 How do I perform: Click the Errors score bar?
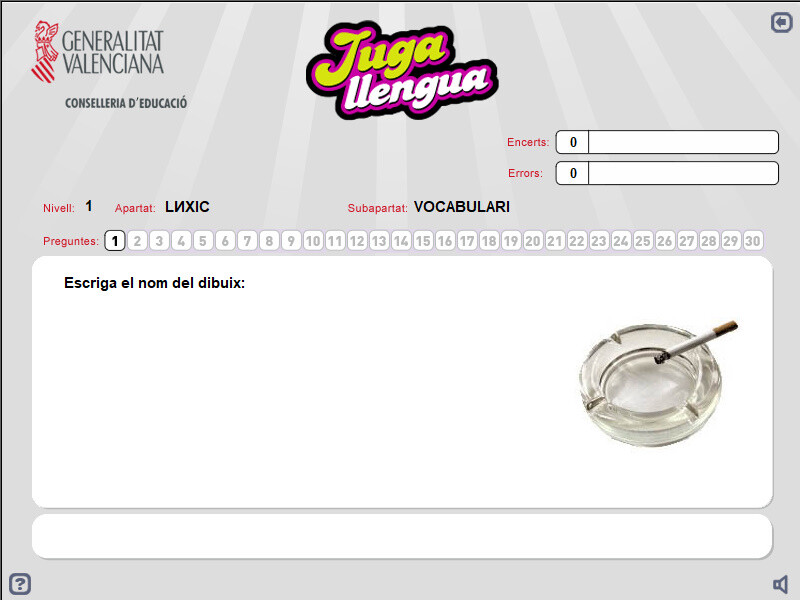[x=667, y=173]
